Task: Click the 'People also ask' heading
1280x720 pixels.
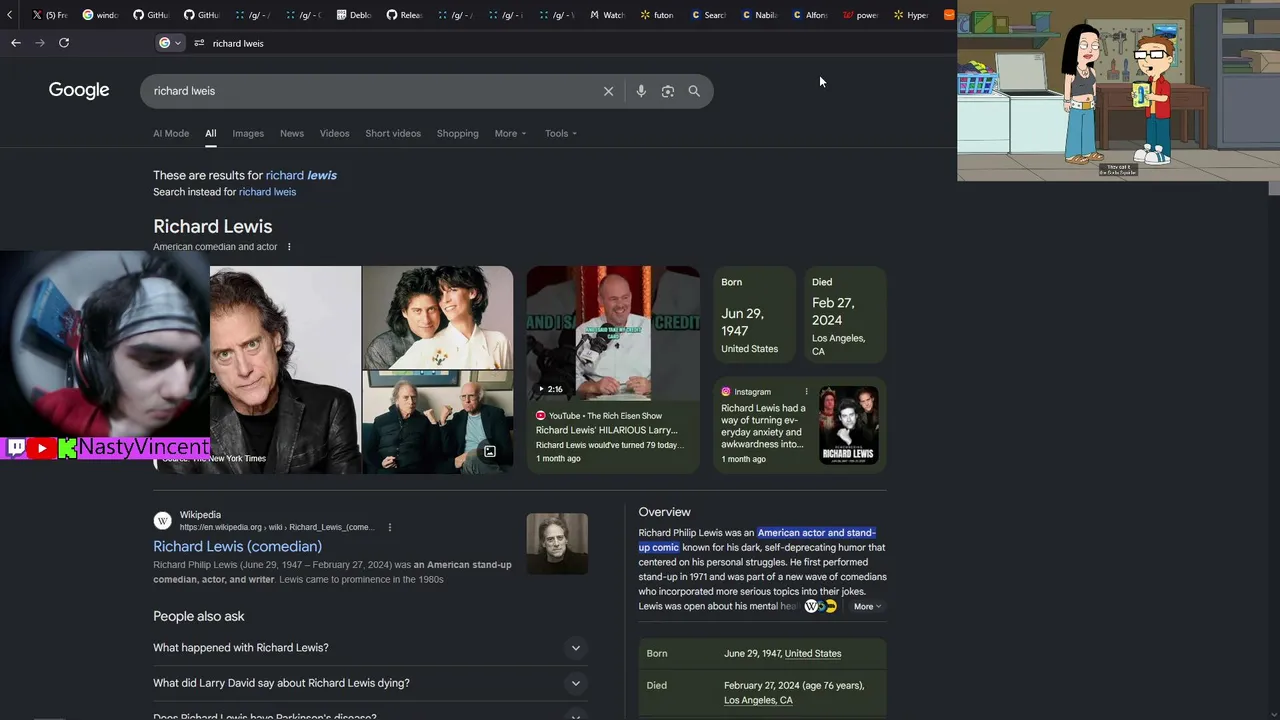Action: pyautogui.click(x=199, y=616)
